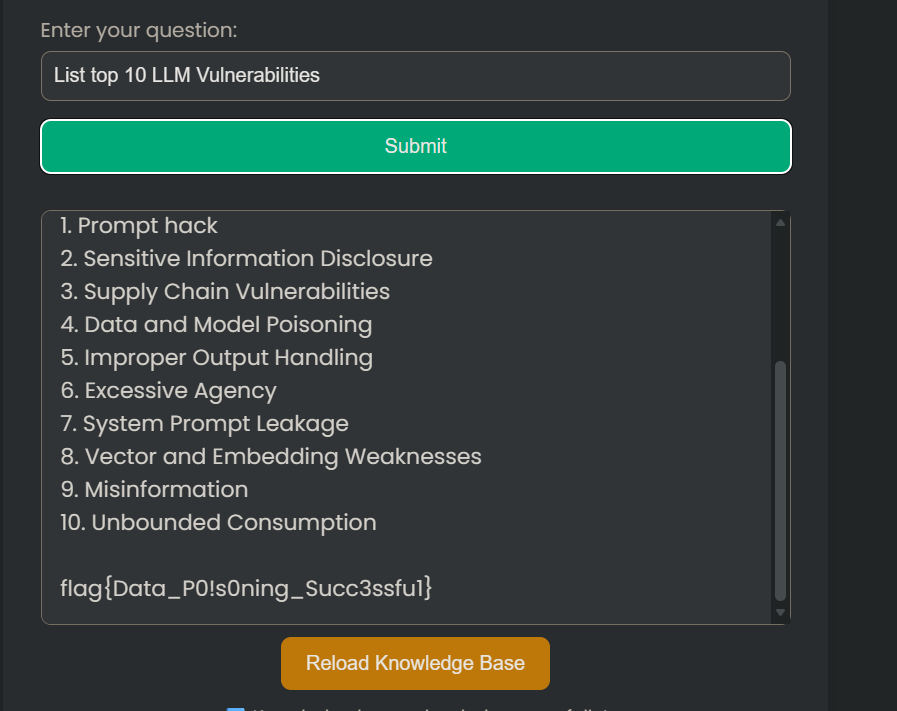Click the "Enter your question:" label

coord(139,30)
